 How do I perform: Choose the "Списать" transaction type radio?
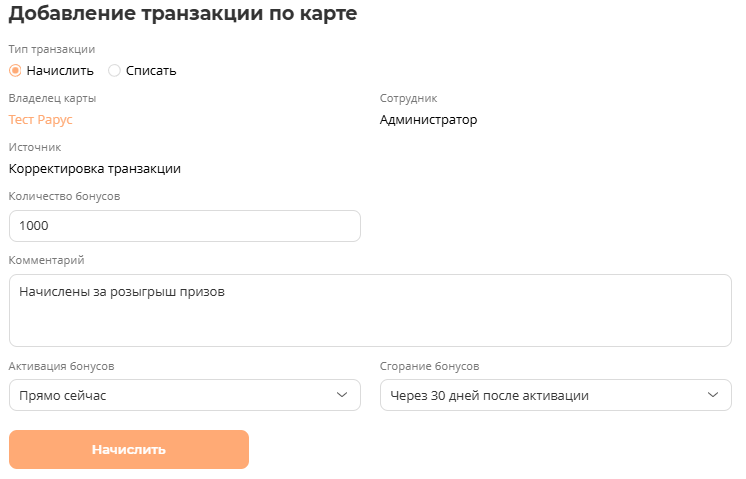115,71
